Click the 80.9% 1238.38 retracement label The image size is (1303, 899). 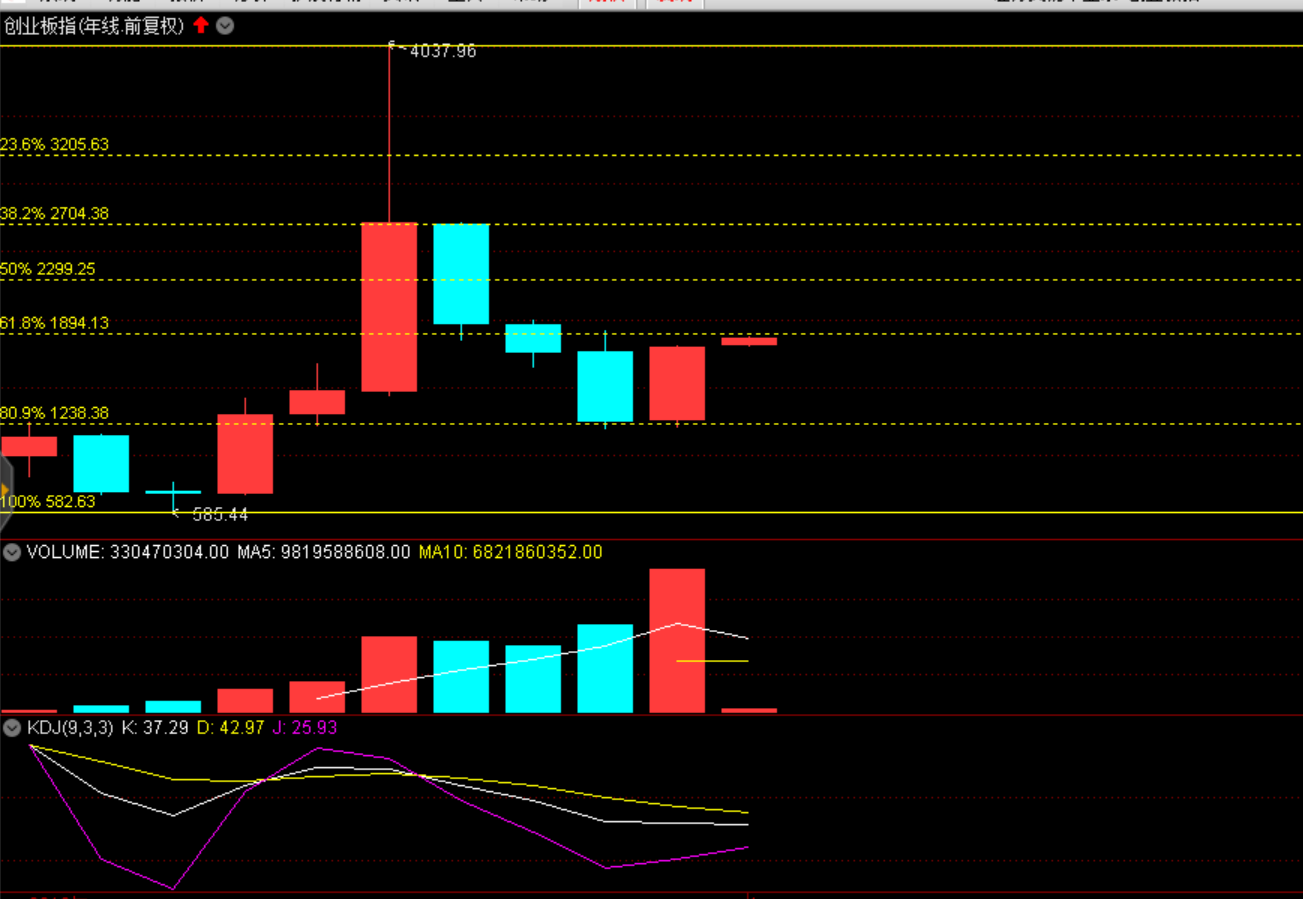tap(55, 413)
